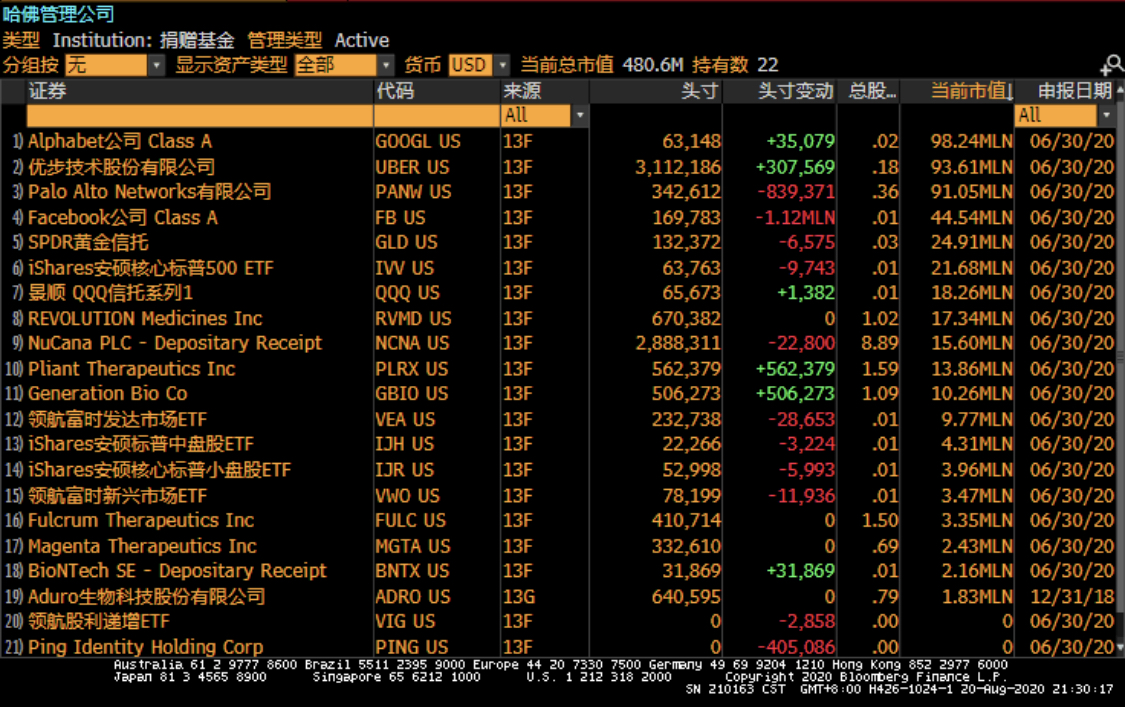1125x707 pixels.
Task: Sort by the 头寸 column header
Action: [656, 91]
